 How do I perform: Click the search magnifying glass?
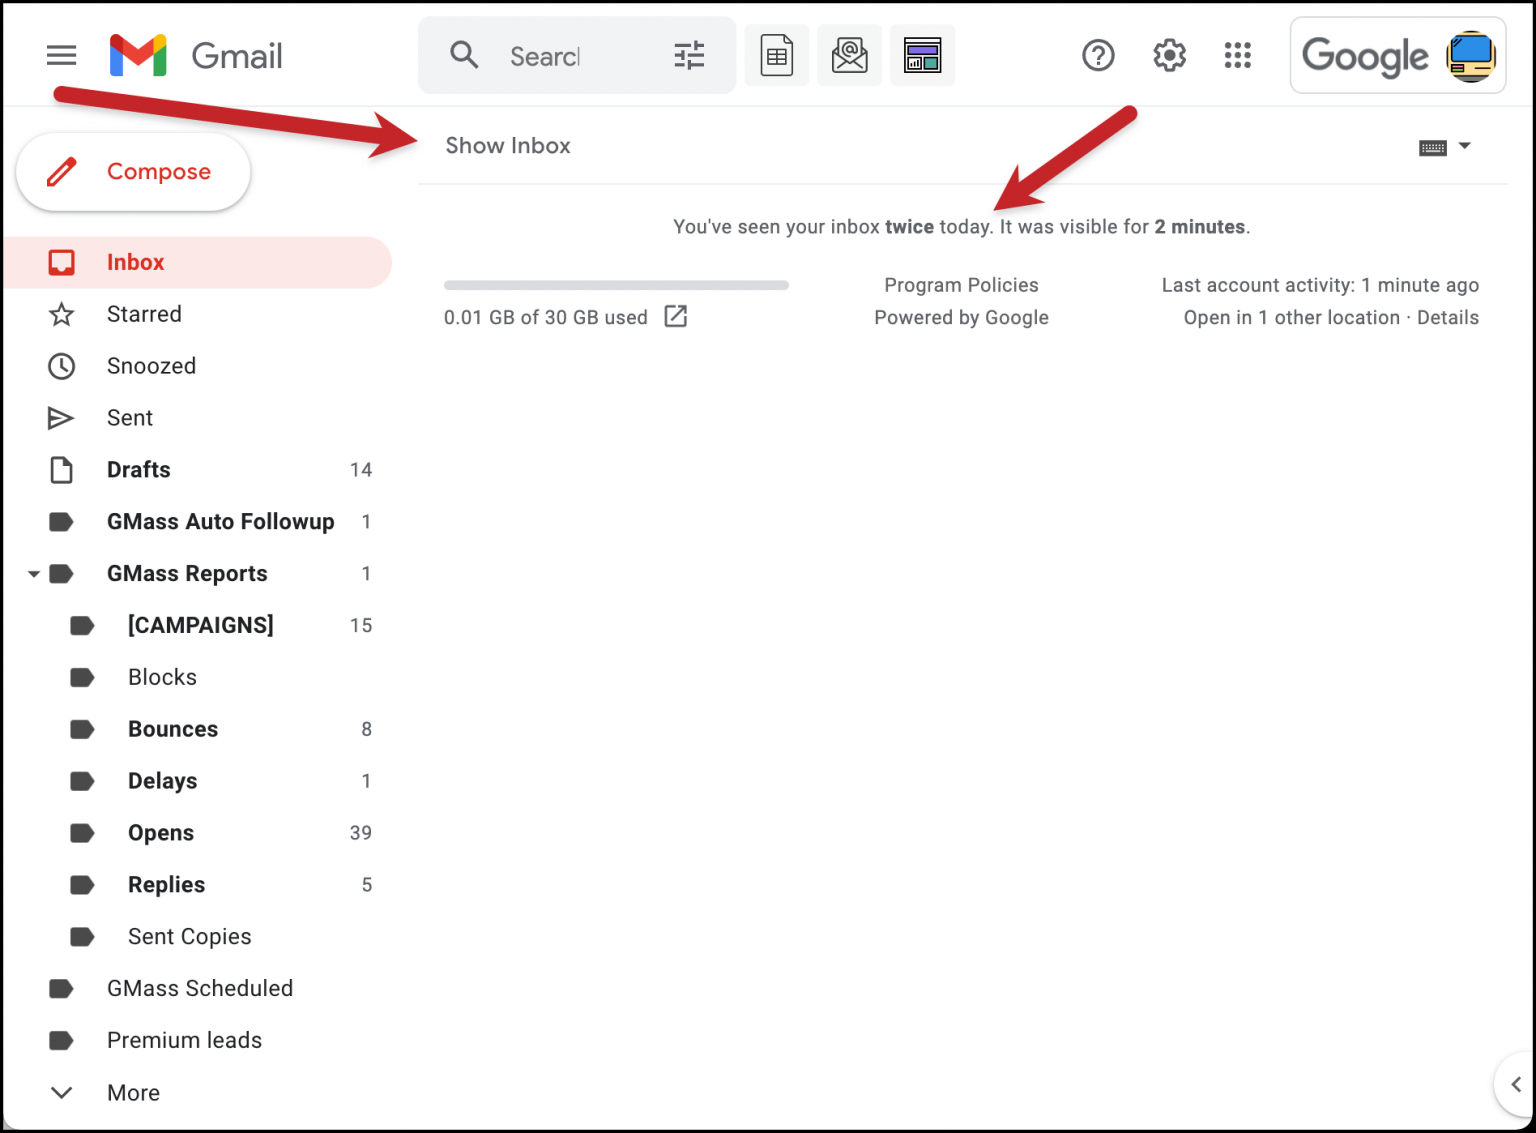(464, 55)
